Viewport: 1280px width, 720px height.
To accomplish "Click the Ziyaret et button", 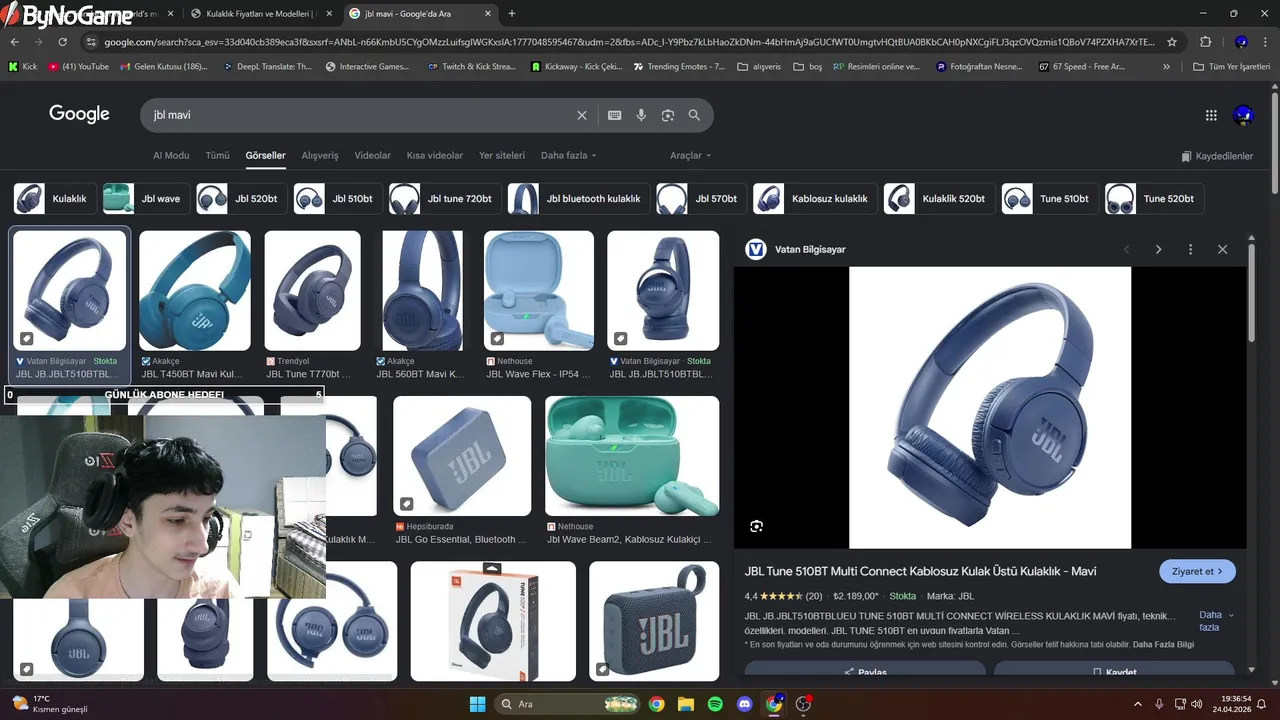I will click(1197, 571).
